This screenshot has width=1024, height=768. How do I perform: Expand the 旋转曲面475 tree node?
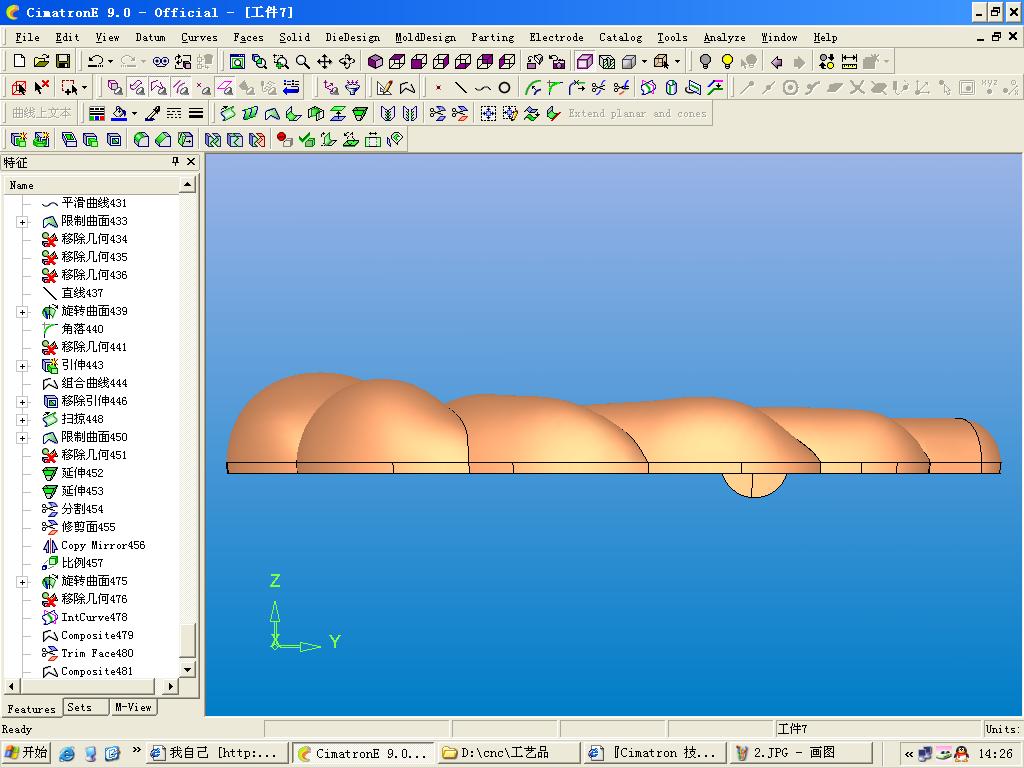pyautogui.click(x=22, y=582)
